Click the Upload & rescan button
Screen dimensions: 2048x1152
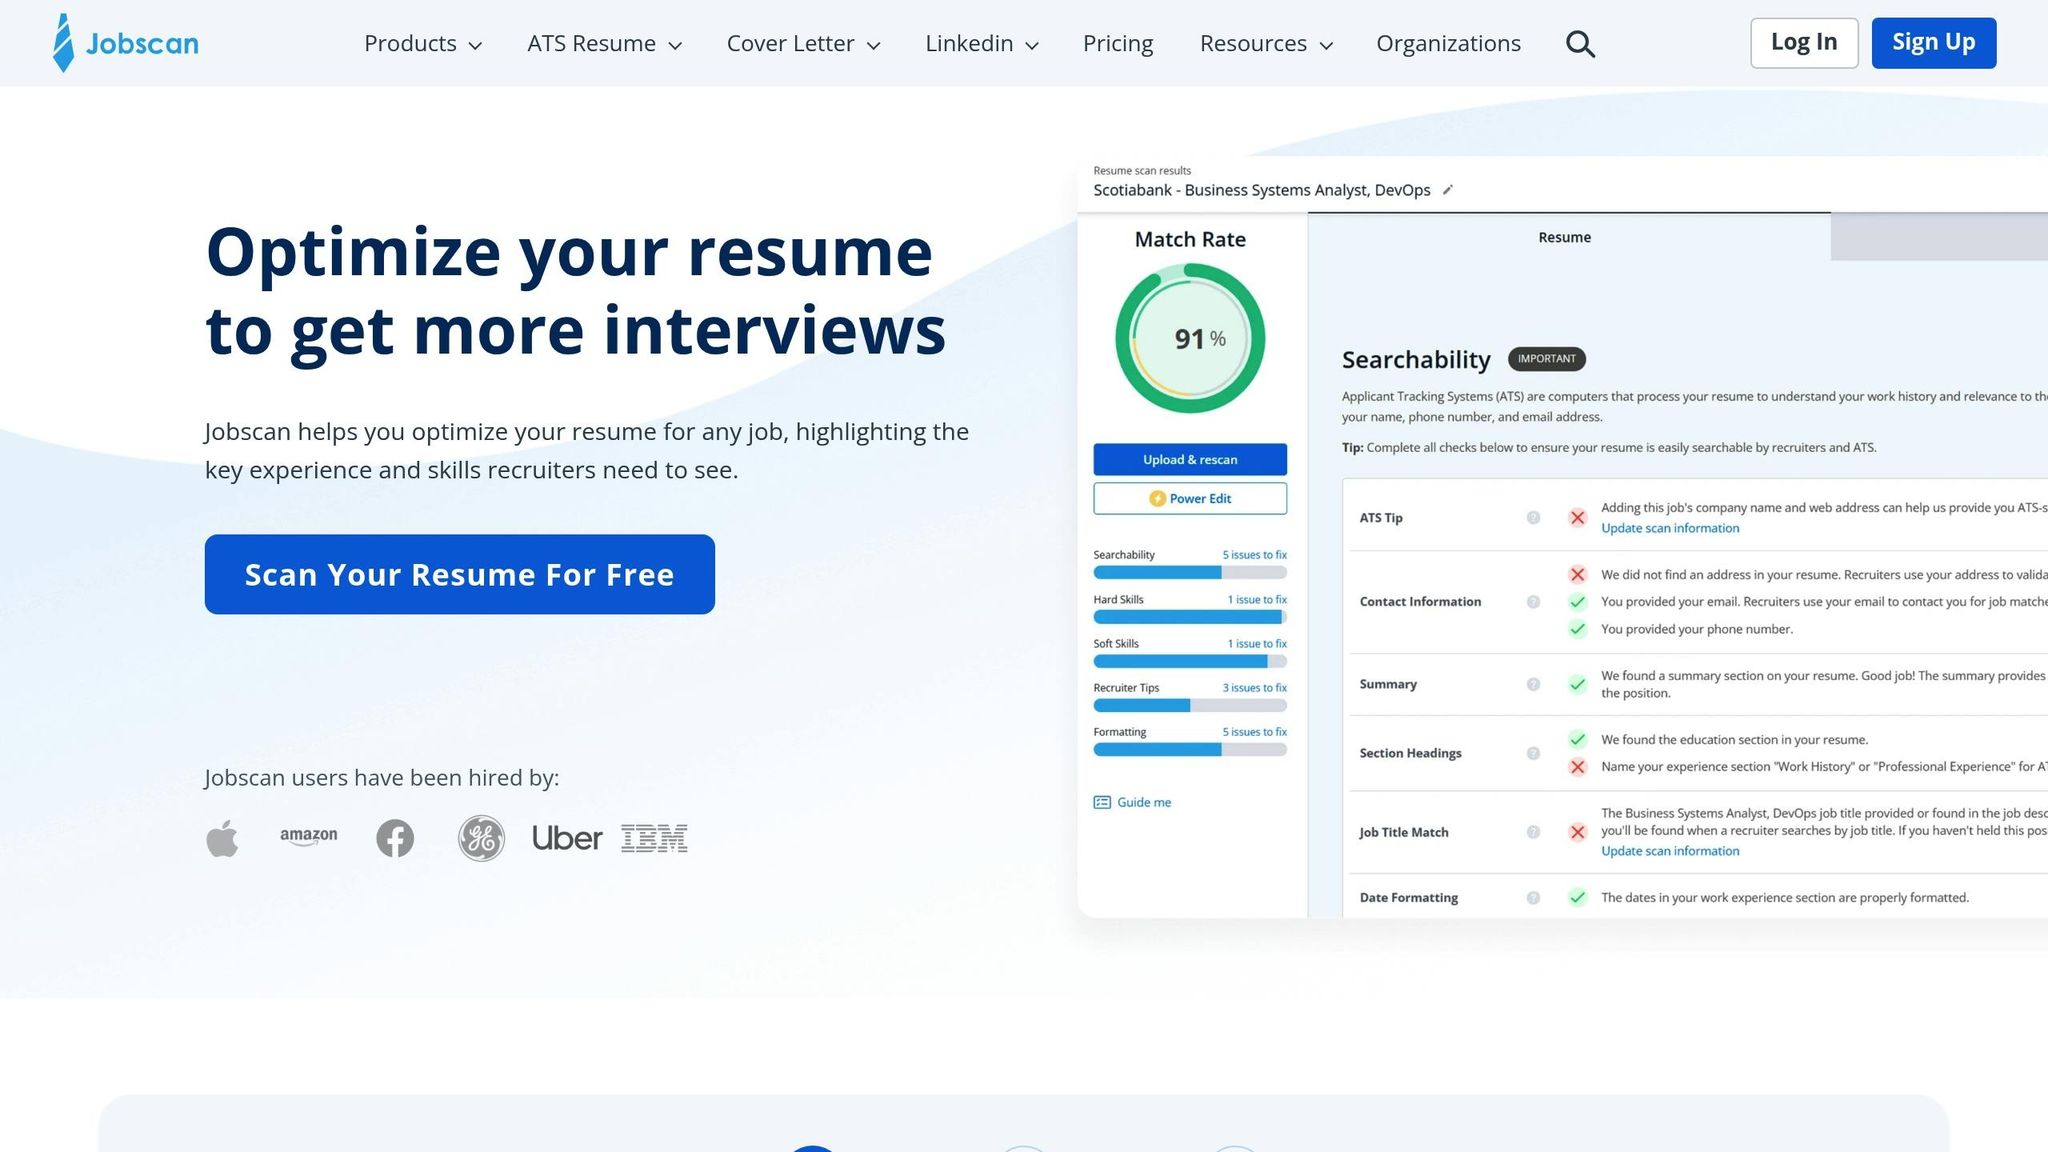pos(1190,459)
